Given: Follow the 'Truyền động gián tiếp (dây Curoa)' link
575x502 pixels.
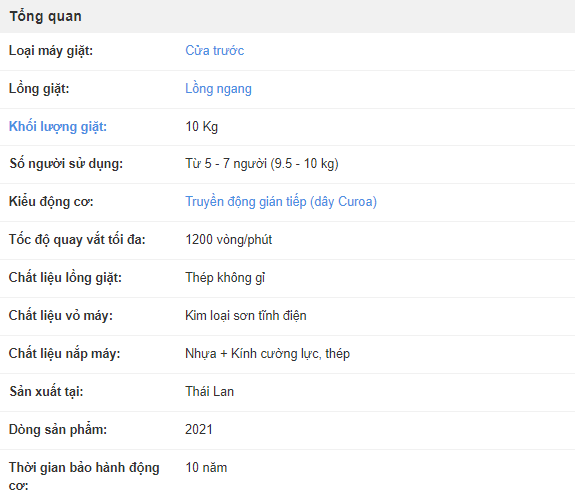Looking at the screenshot, I should (x=281, y=202).
